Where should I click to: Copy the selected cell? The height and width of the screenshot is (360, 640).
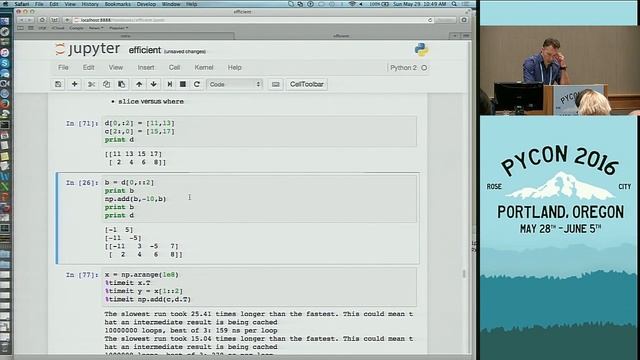(106, 84)
